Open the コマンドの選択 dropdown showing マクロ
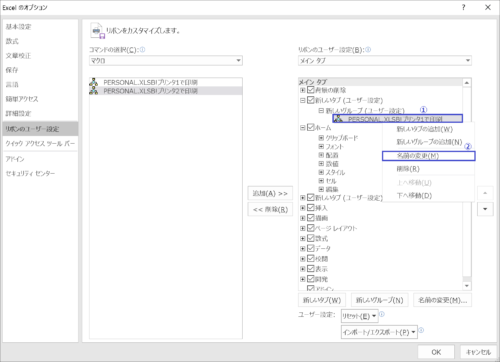Screen dimensions: 500x362 click(x=166, y=60)
